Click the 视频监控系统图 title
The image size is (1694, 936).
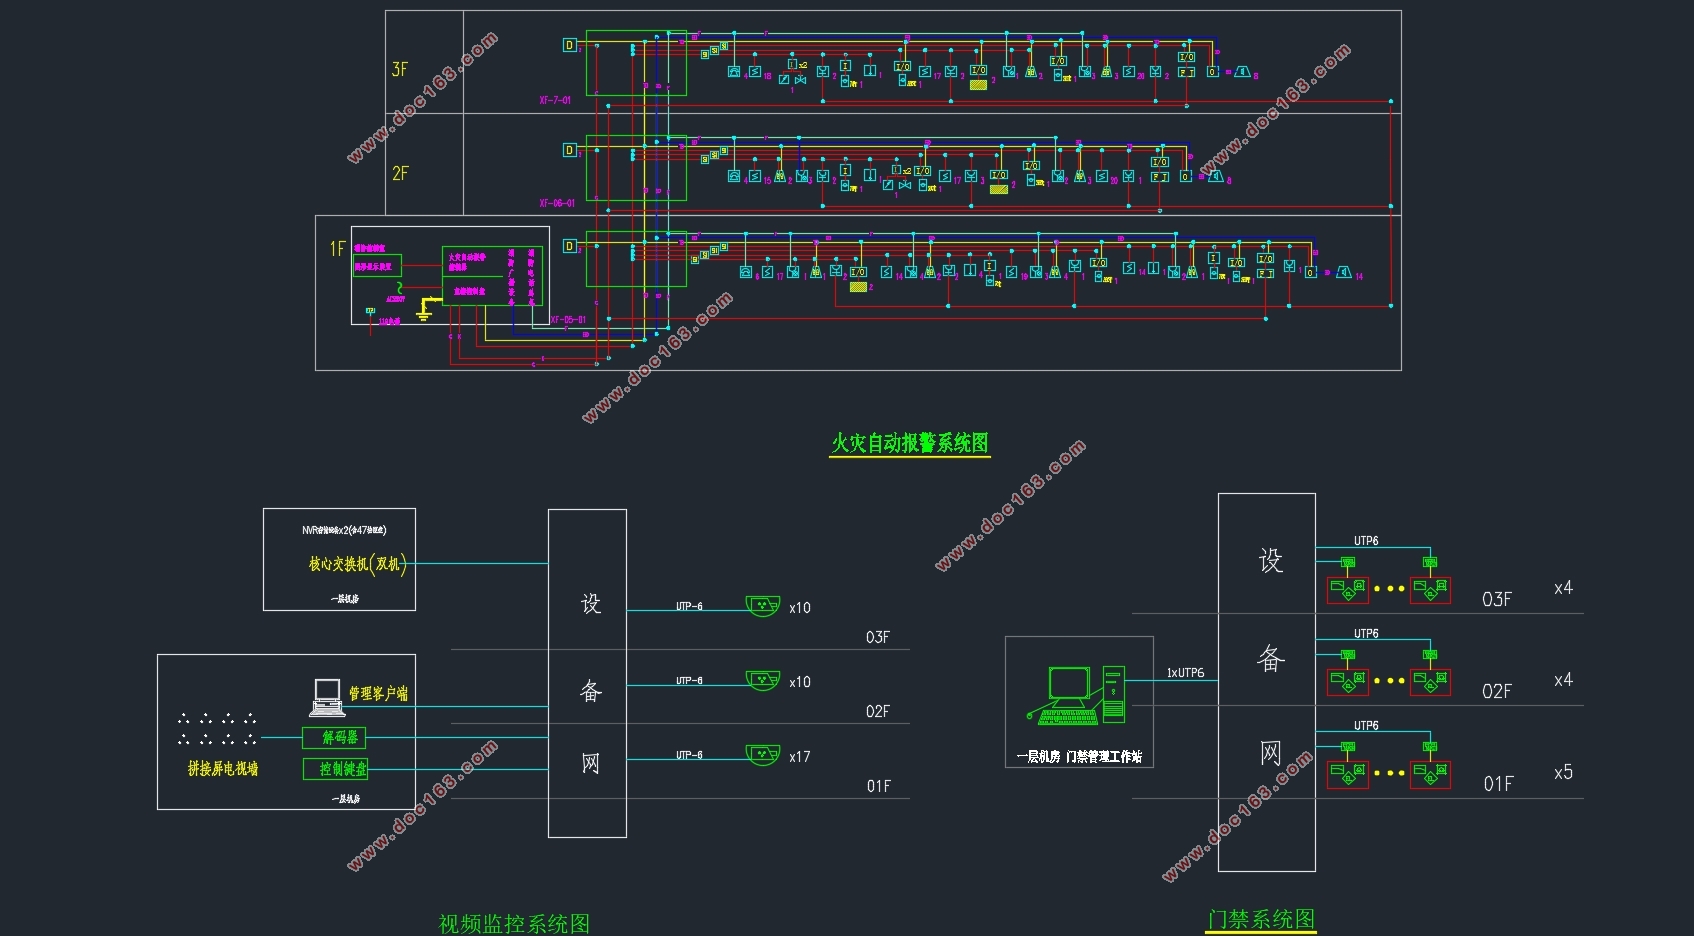[x=514, y=923]
